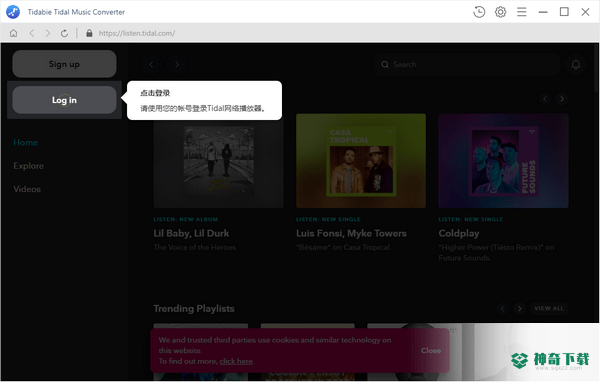Click the 'Trending Playlists' heading
The width and height of the screenshot is (600, 382).
(194, 309)
